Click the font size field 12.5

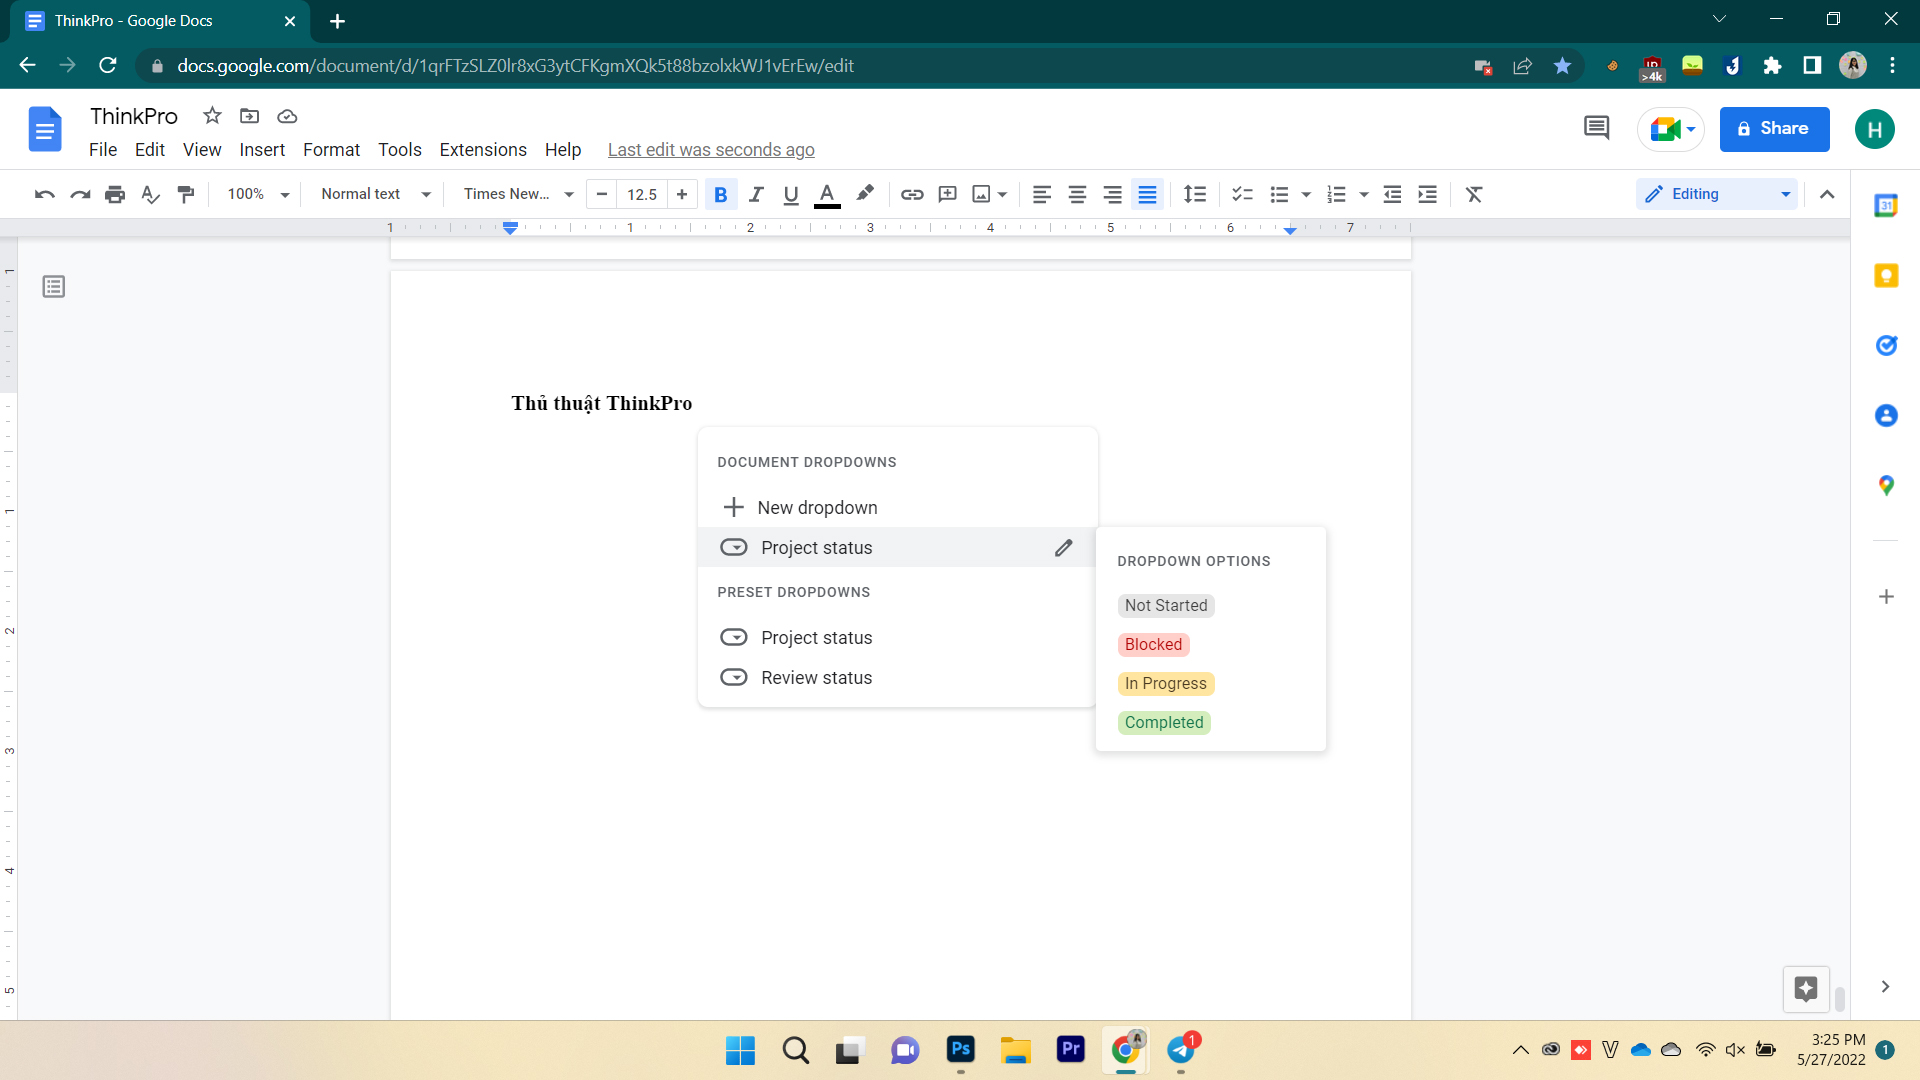tap(642, 194)
